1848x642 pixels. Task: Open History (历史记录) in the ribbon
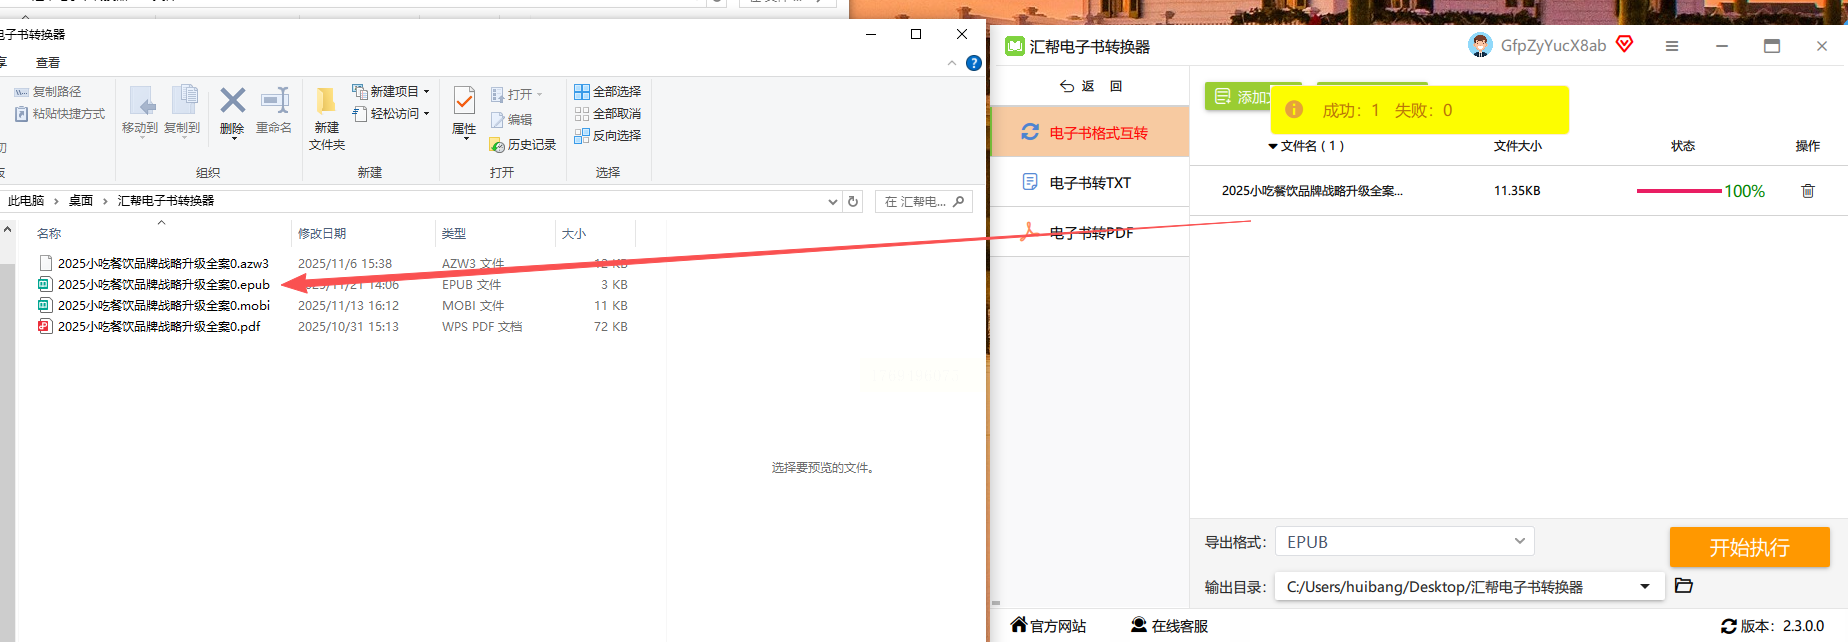tap(523, 145)
